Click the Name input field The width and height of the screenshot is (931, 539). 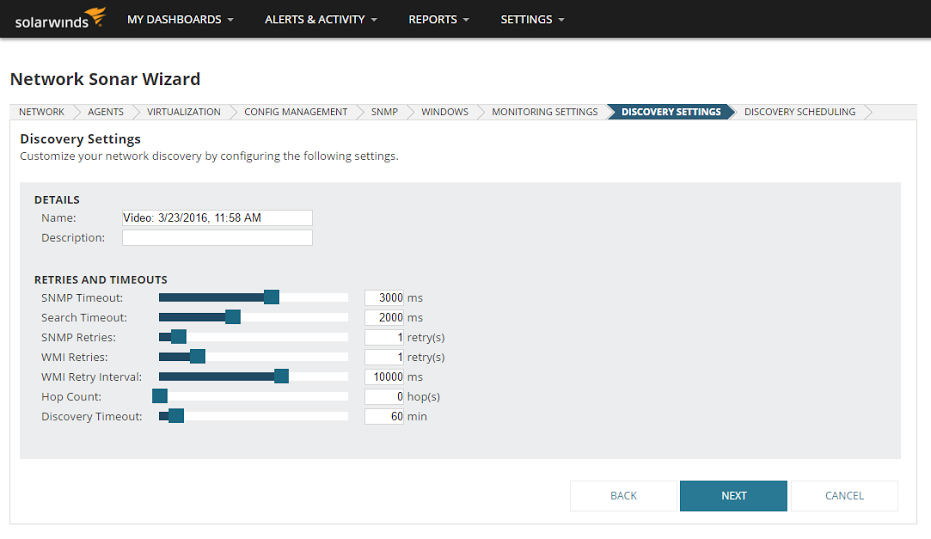tap(217, 218)
